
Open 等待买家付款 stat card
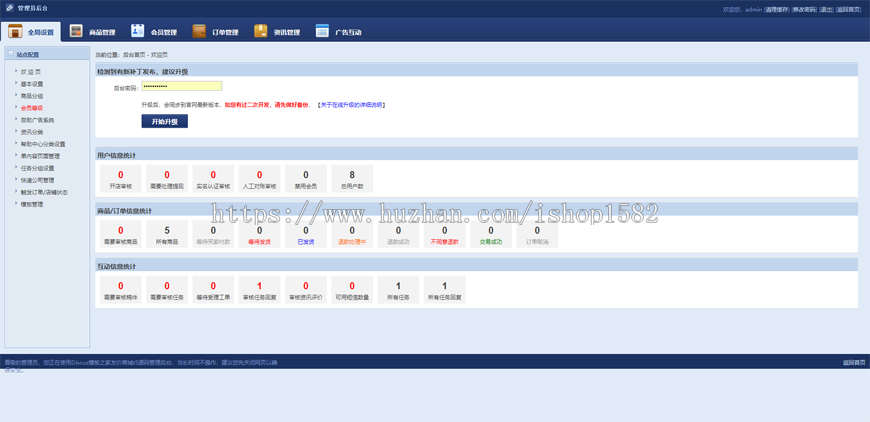point(213,234)
